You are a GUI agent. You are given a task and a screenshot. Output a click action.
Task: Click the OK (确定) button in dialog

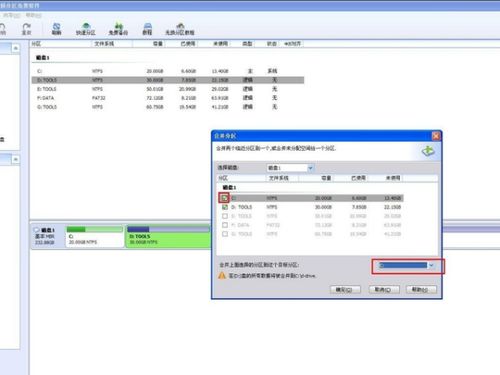tap(345, 290)
